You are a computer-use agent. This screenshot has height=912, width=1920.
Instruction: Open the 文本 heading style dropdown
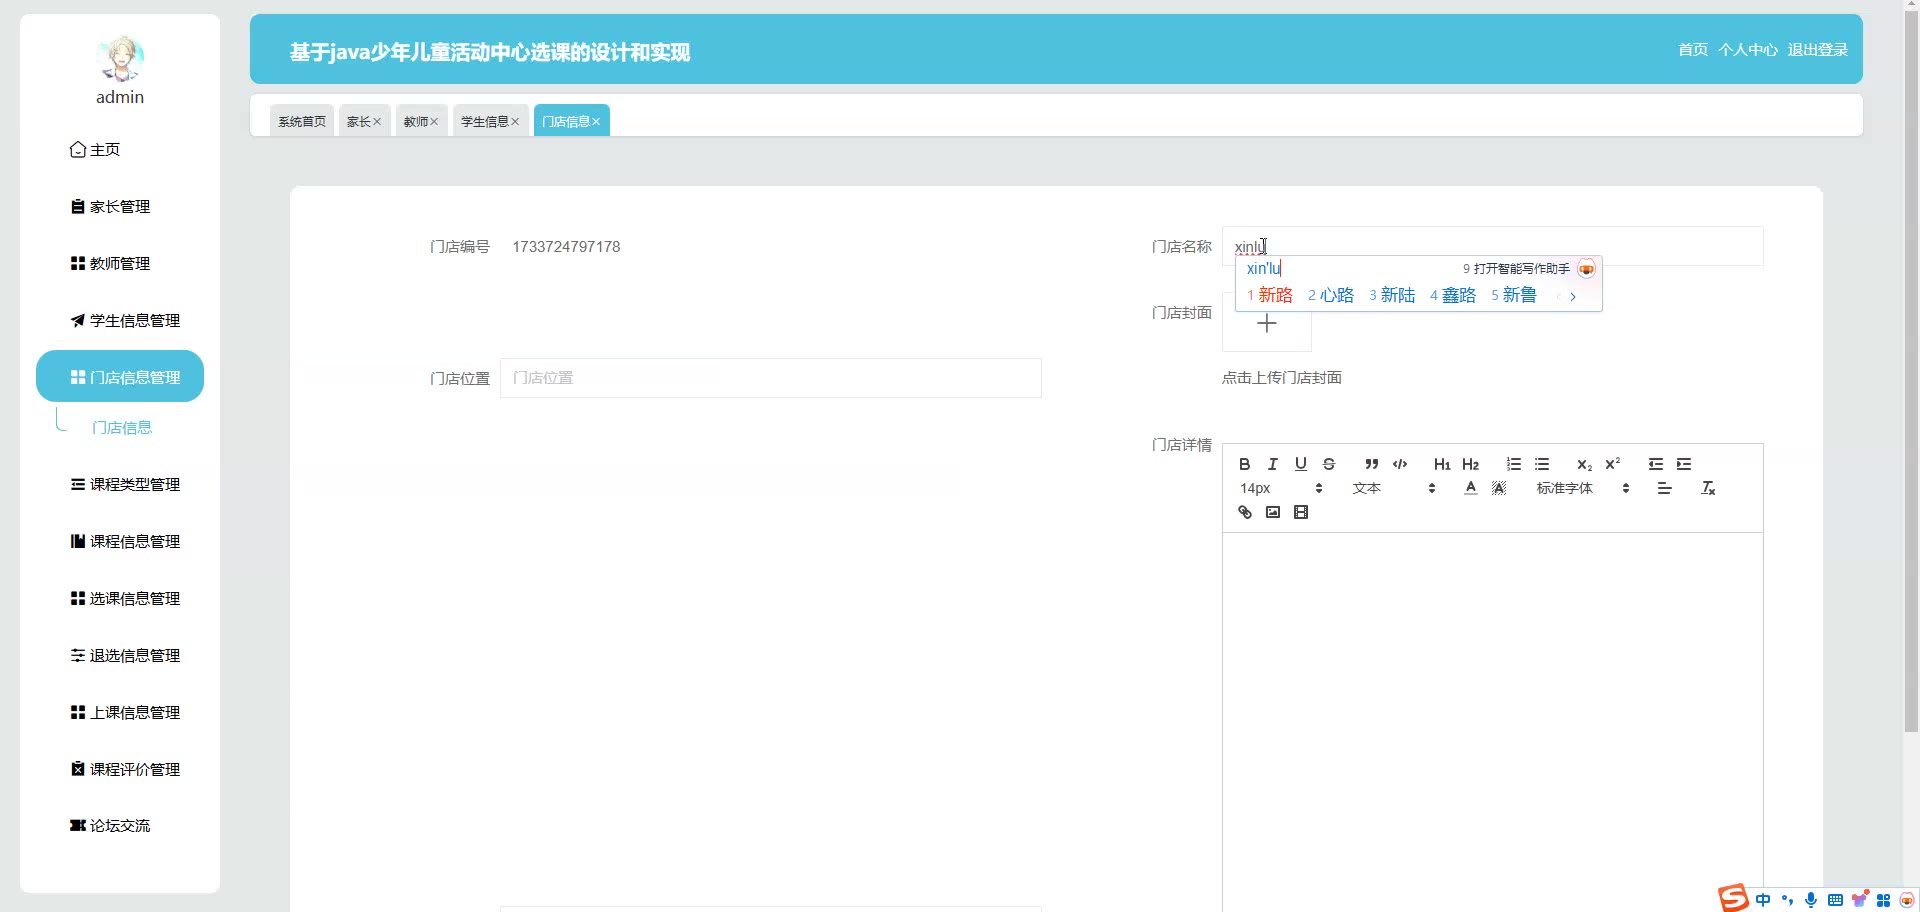pos(1393,488)
